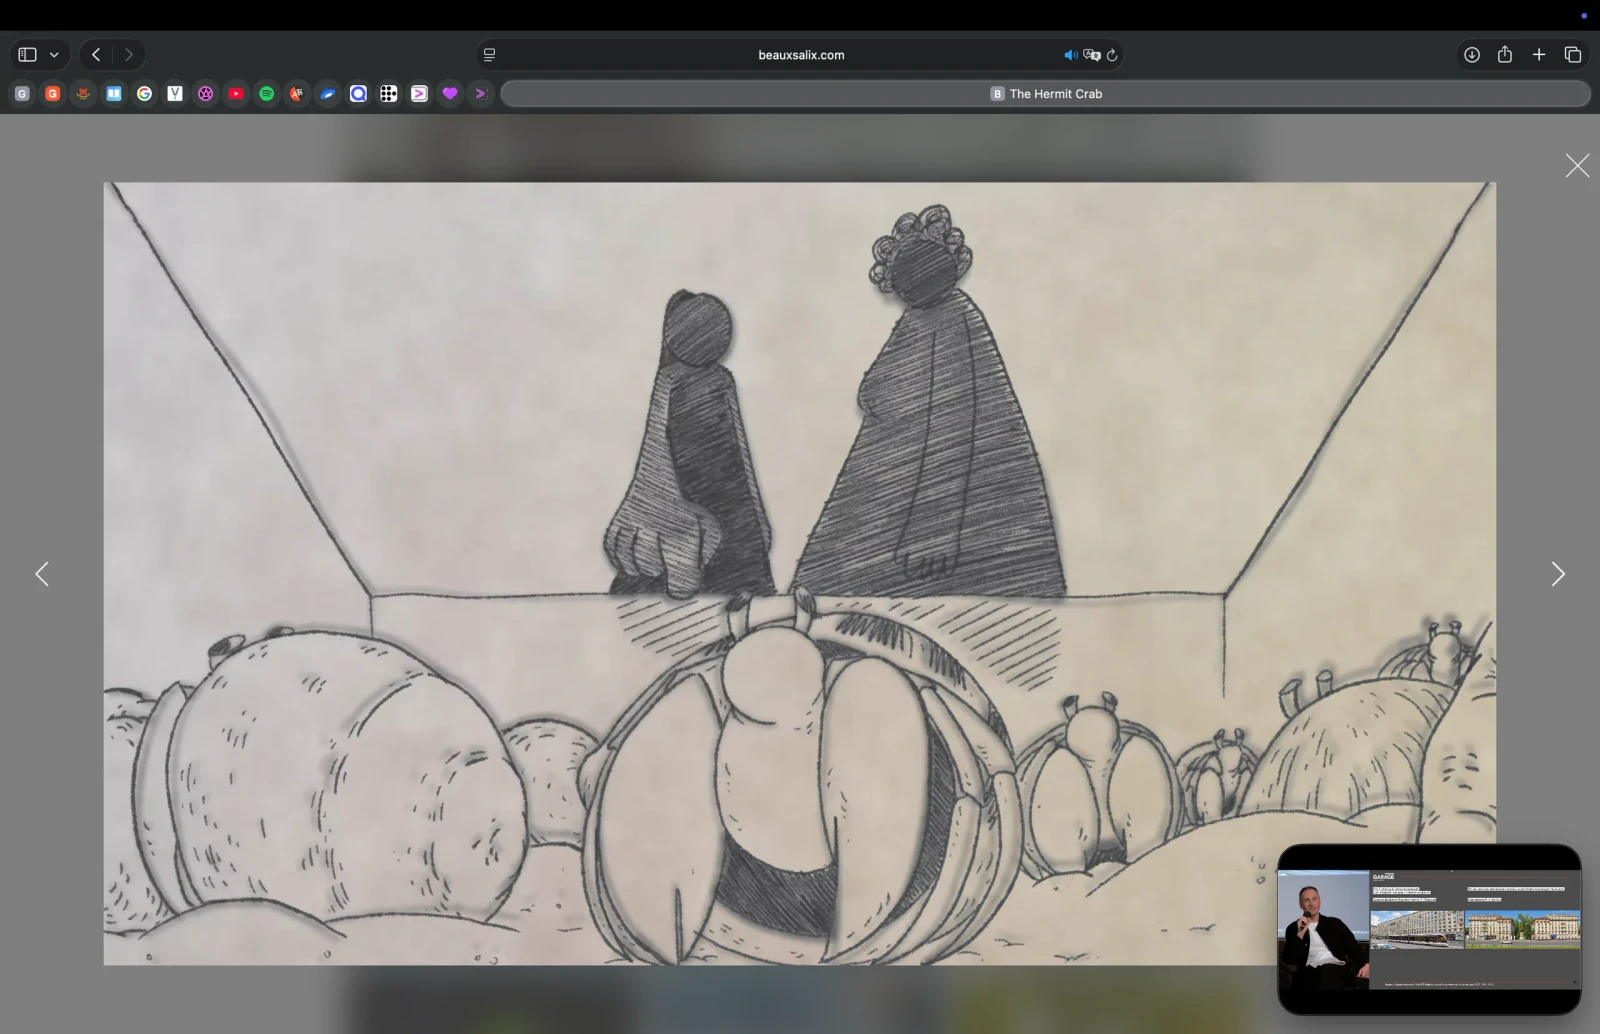
Task: Mute the tab audio speaker icon
Action: (x=1070, y=55)
